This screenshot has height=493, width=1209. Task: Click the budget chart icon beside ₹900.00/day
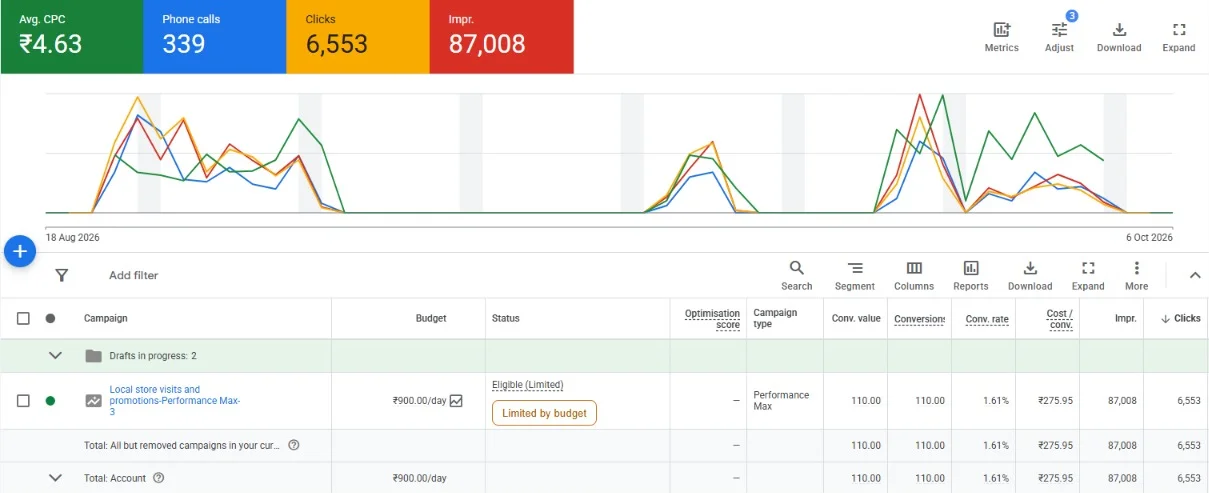[x=456, y=401]
